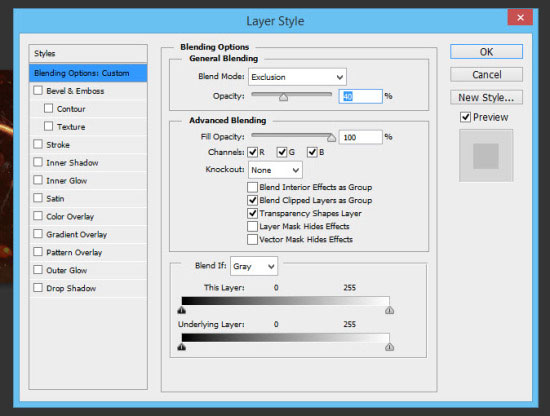Toggle the Drop Shadow effect checkbox

click(x=38, y=288)
